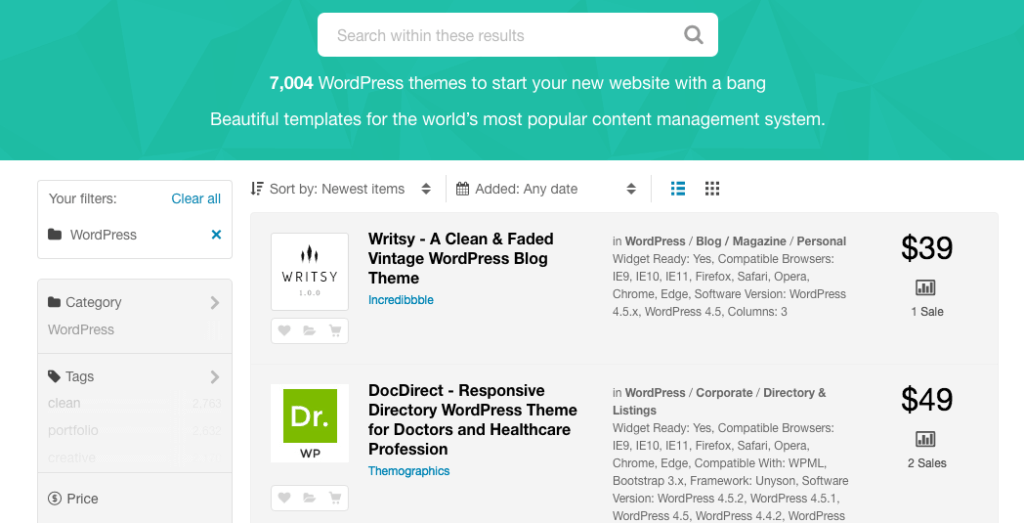Screen dimensions: 1024x523
Task: Click the WordPress folder icon in Your filters
Action: 55,234
